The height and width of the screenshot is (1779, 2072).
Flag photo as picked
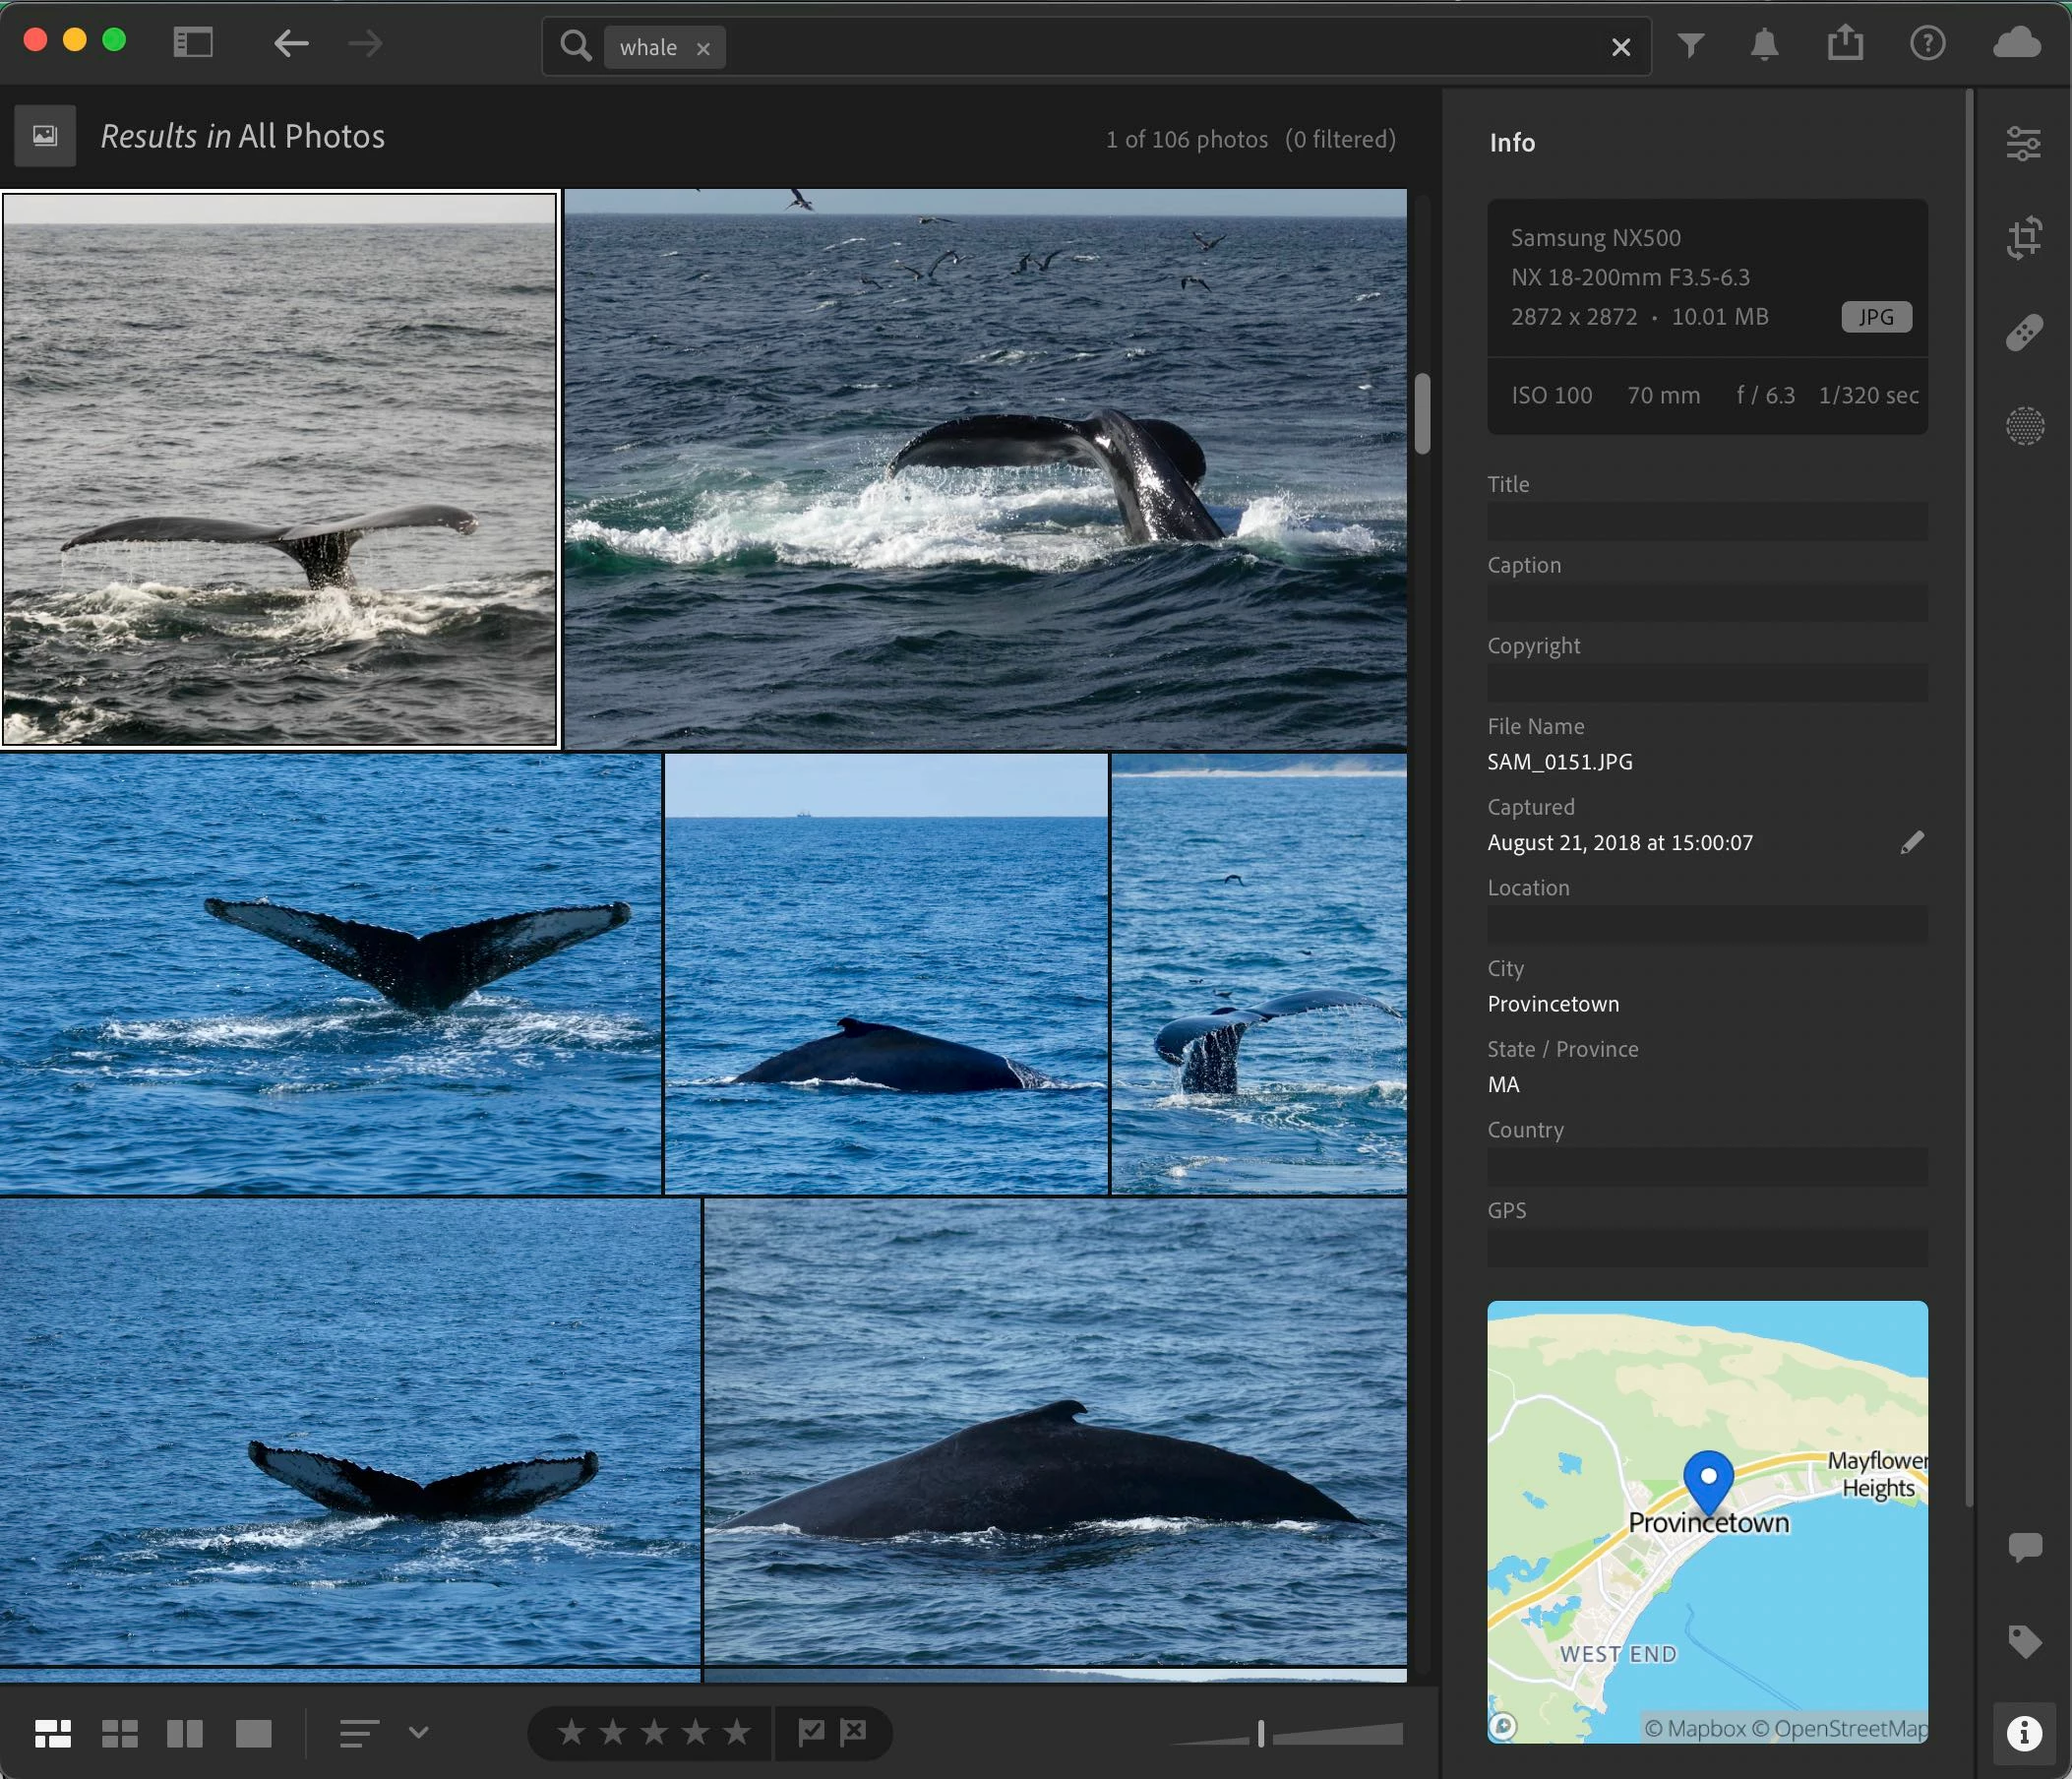pos(811,1731)
